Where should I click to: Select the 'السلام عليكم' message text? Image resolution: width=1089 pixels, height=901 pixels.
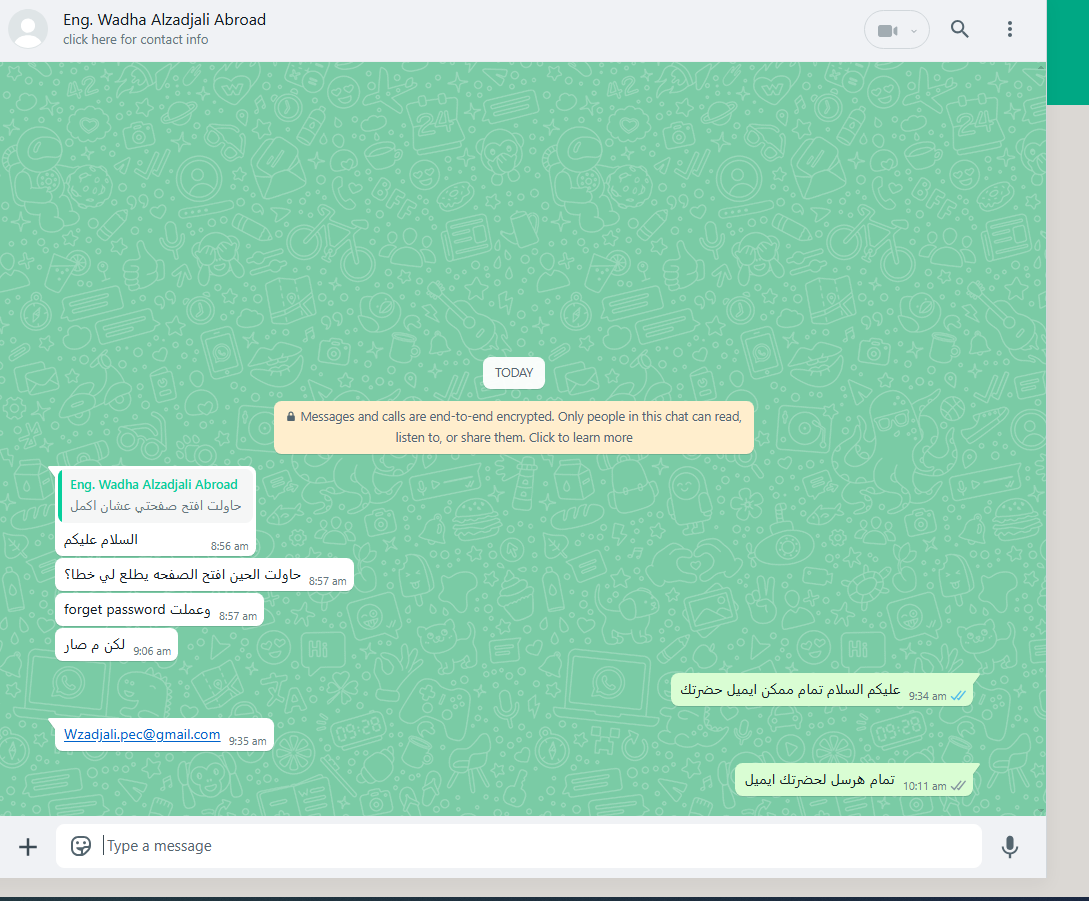point(101,540)
